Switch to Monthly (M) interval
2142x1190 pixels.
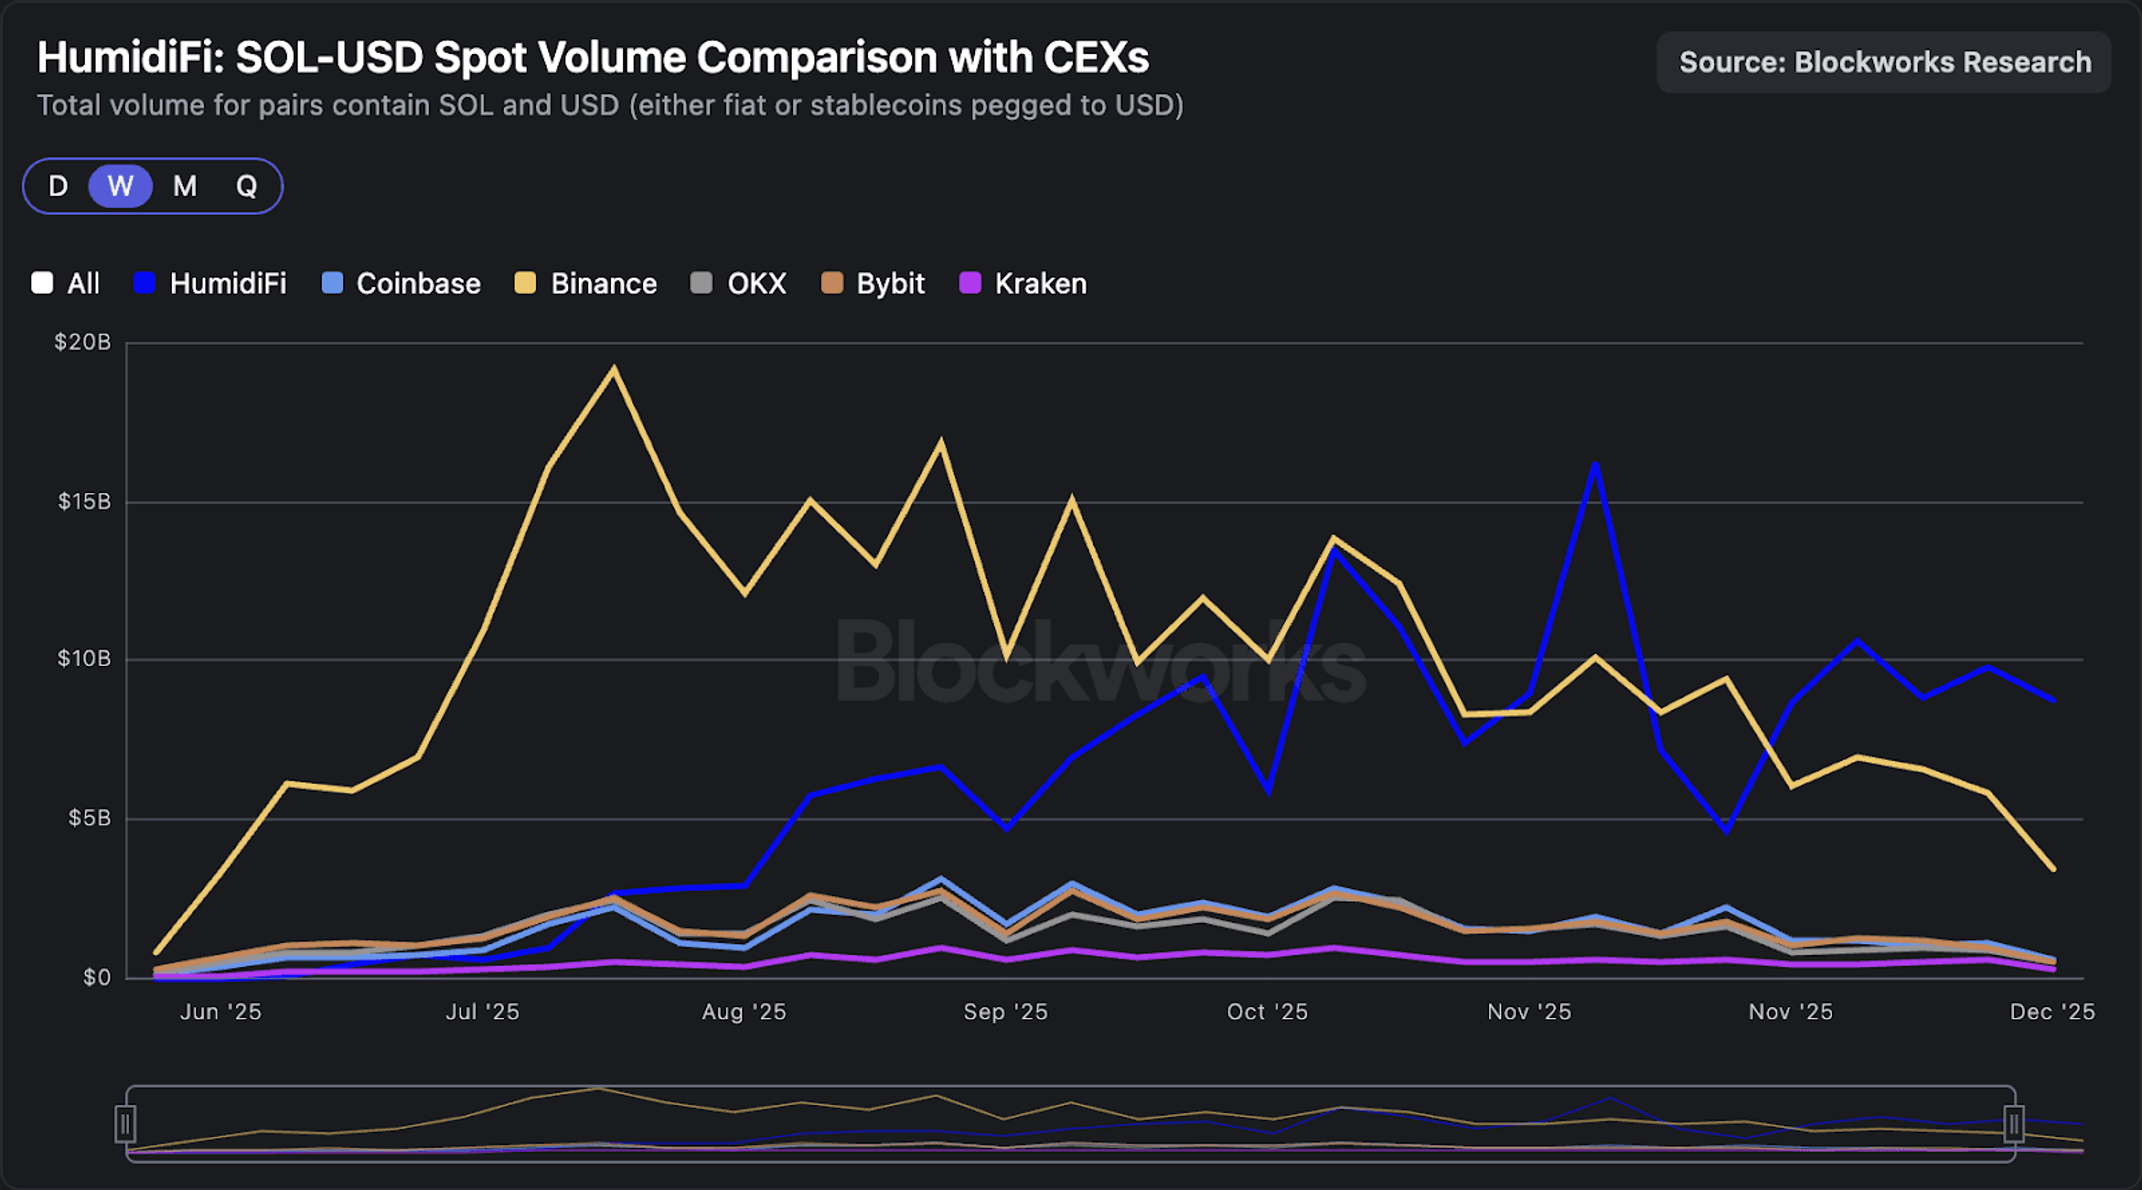[x=185, y=186]
